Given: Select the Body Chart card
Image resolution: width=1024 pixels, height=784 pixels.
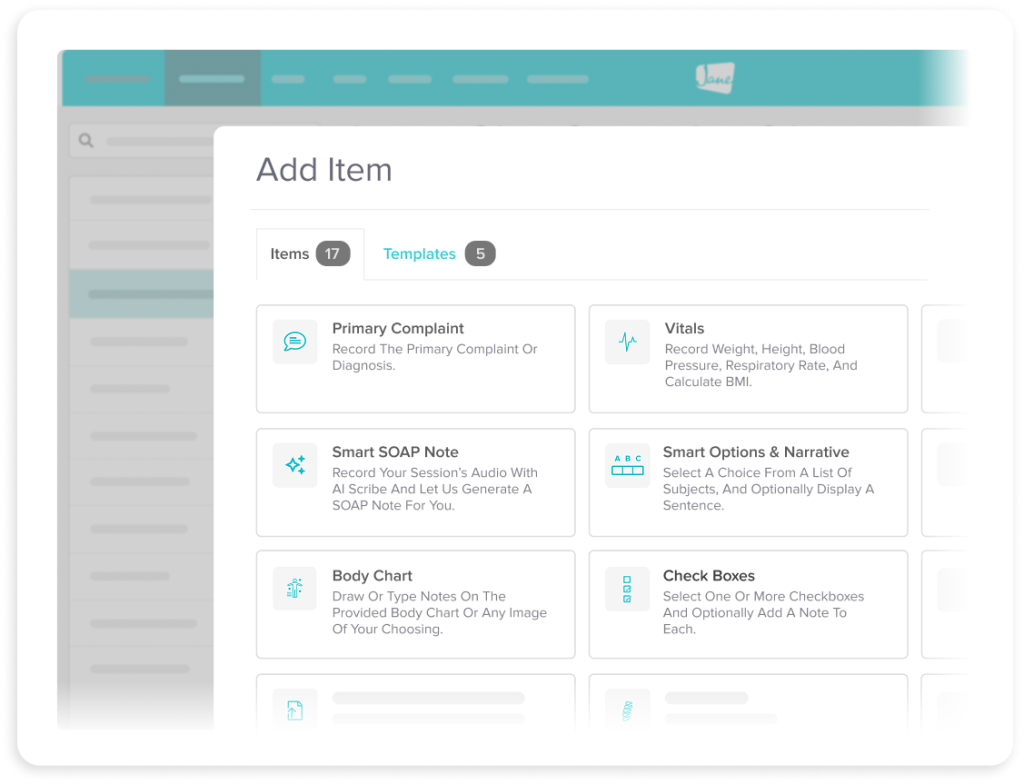Looking at the screenshot, I should (x=416, y=604).
